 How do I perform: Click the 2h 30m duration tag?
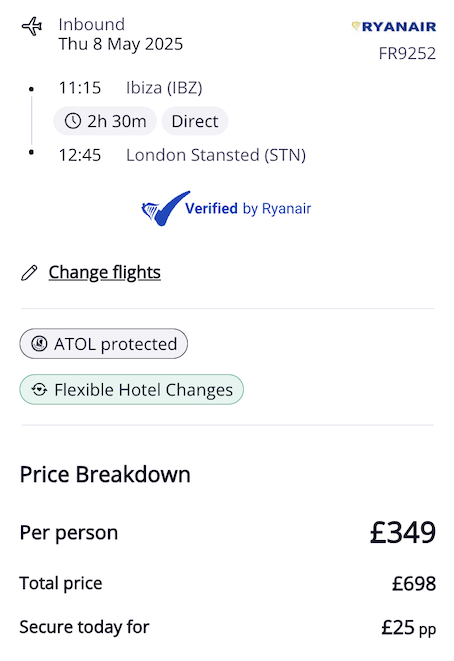105,121
